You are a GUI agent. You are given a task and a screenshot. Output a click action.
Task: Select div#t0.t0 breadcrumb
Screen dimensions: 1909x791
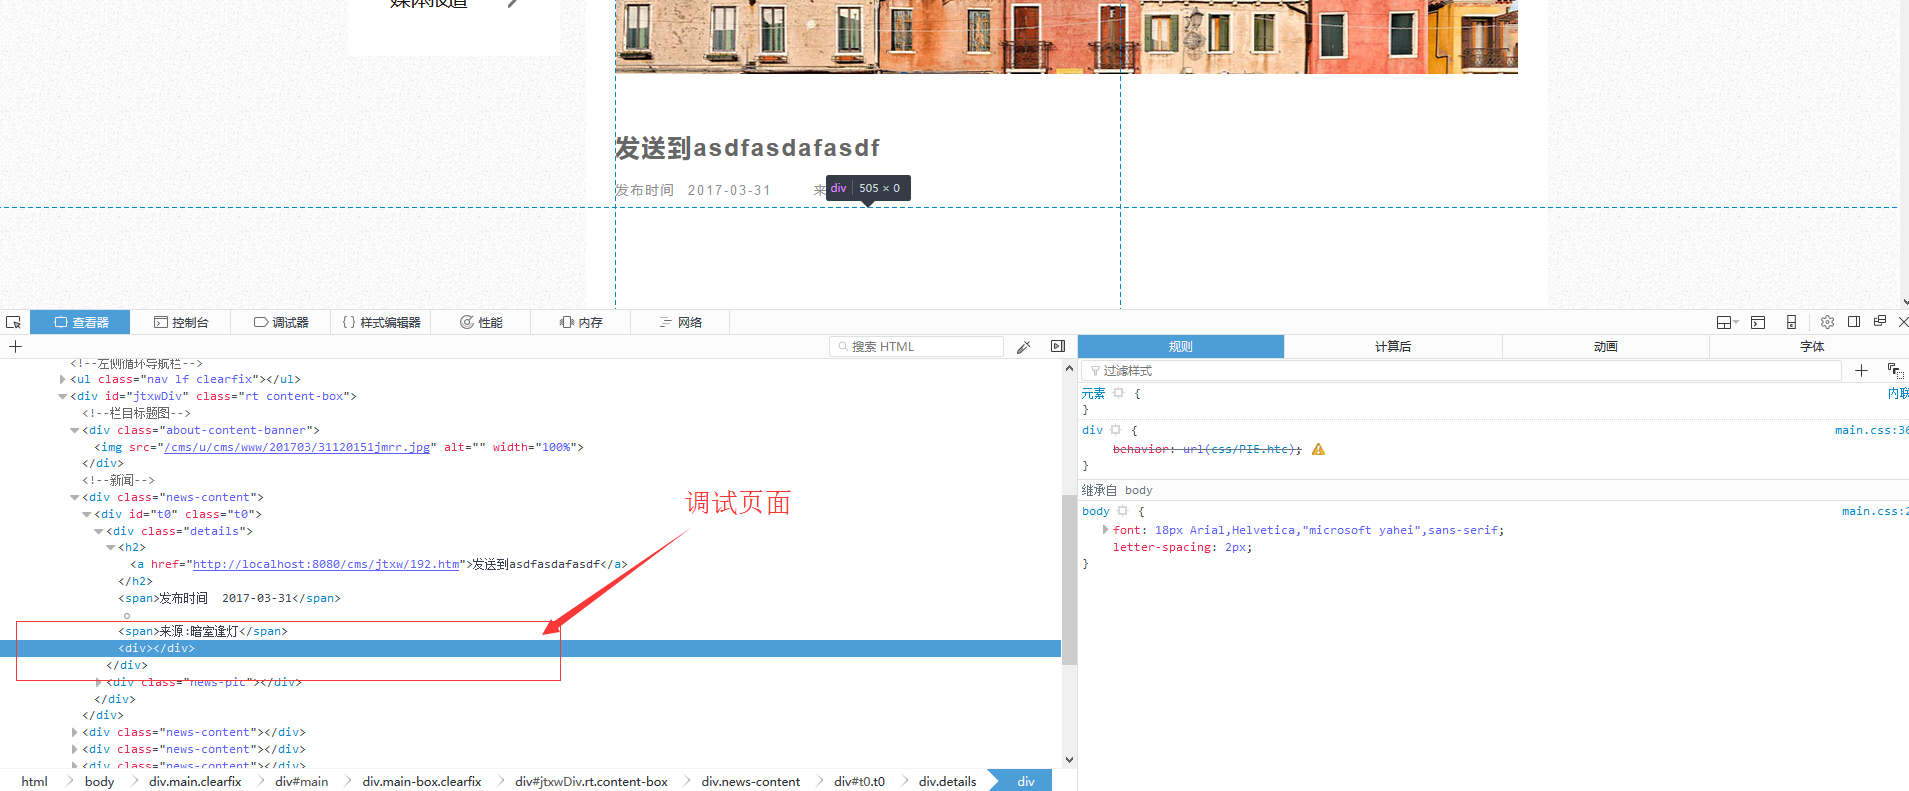click(859, 781)
